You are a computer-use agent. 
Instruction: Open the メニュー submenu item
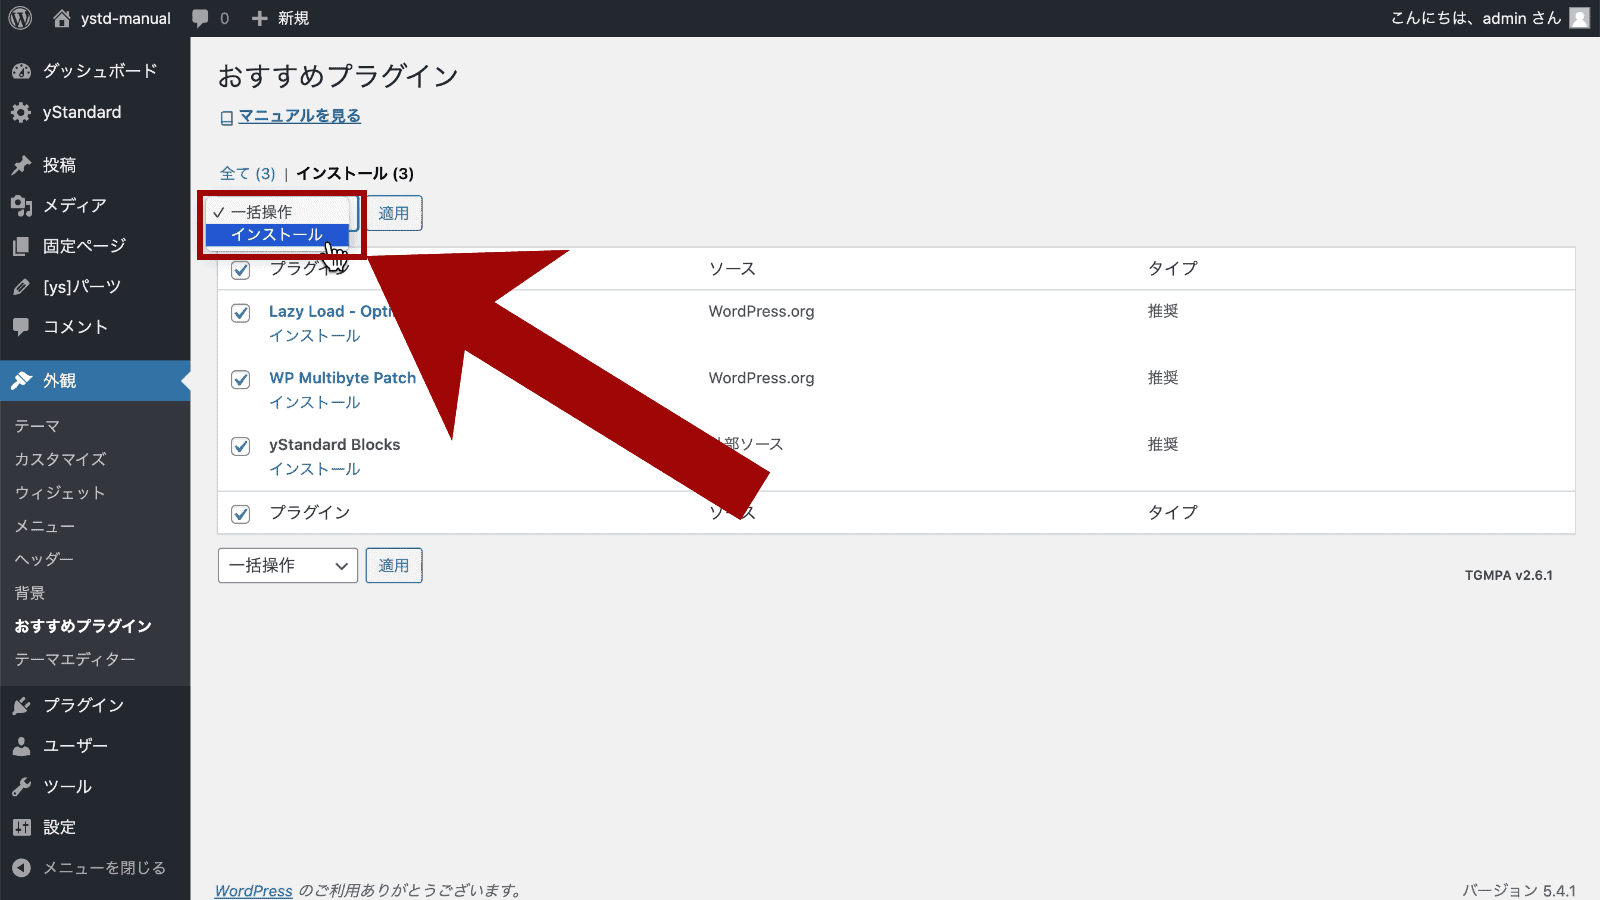click(45, 526)
